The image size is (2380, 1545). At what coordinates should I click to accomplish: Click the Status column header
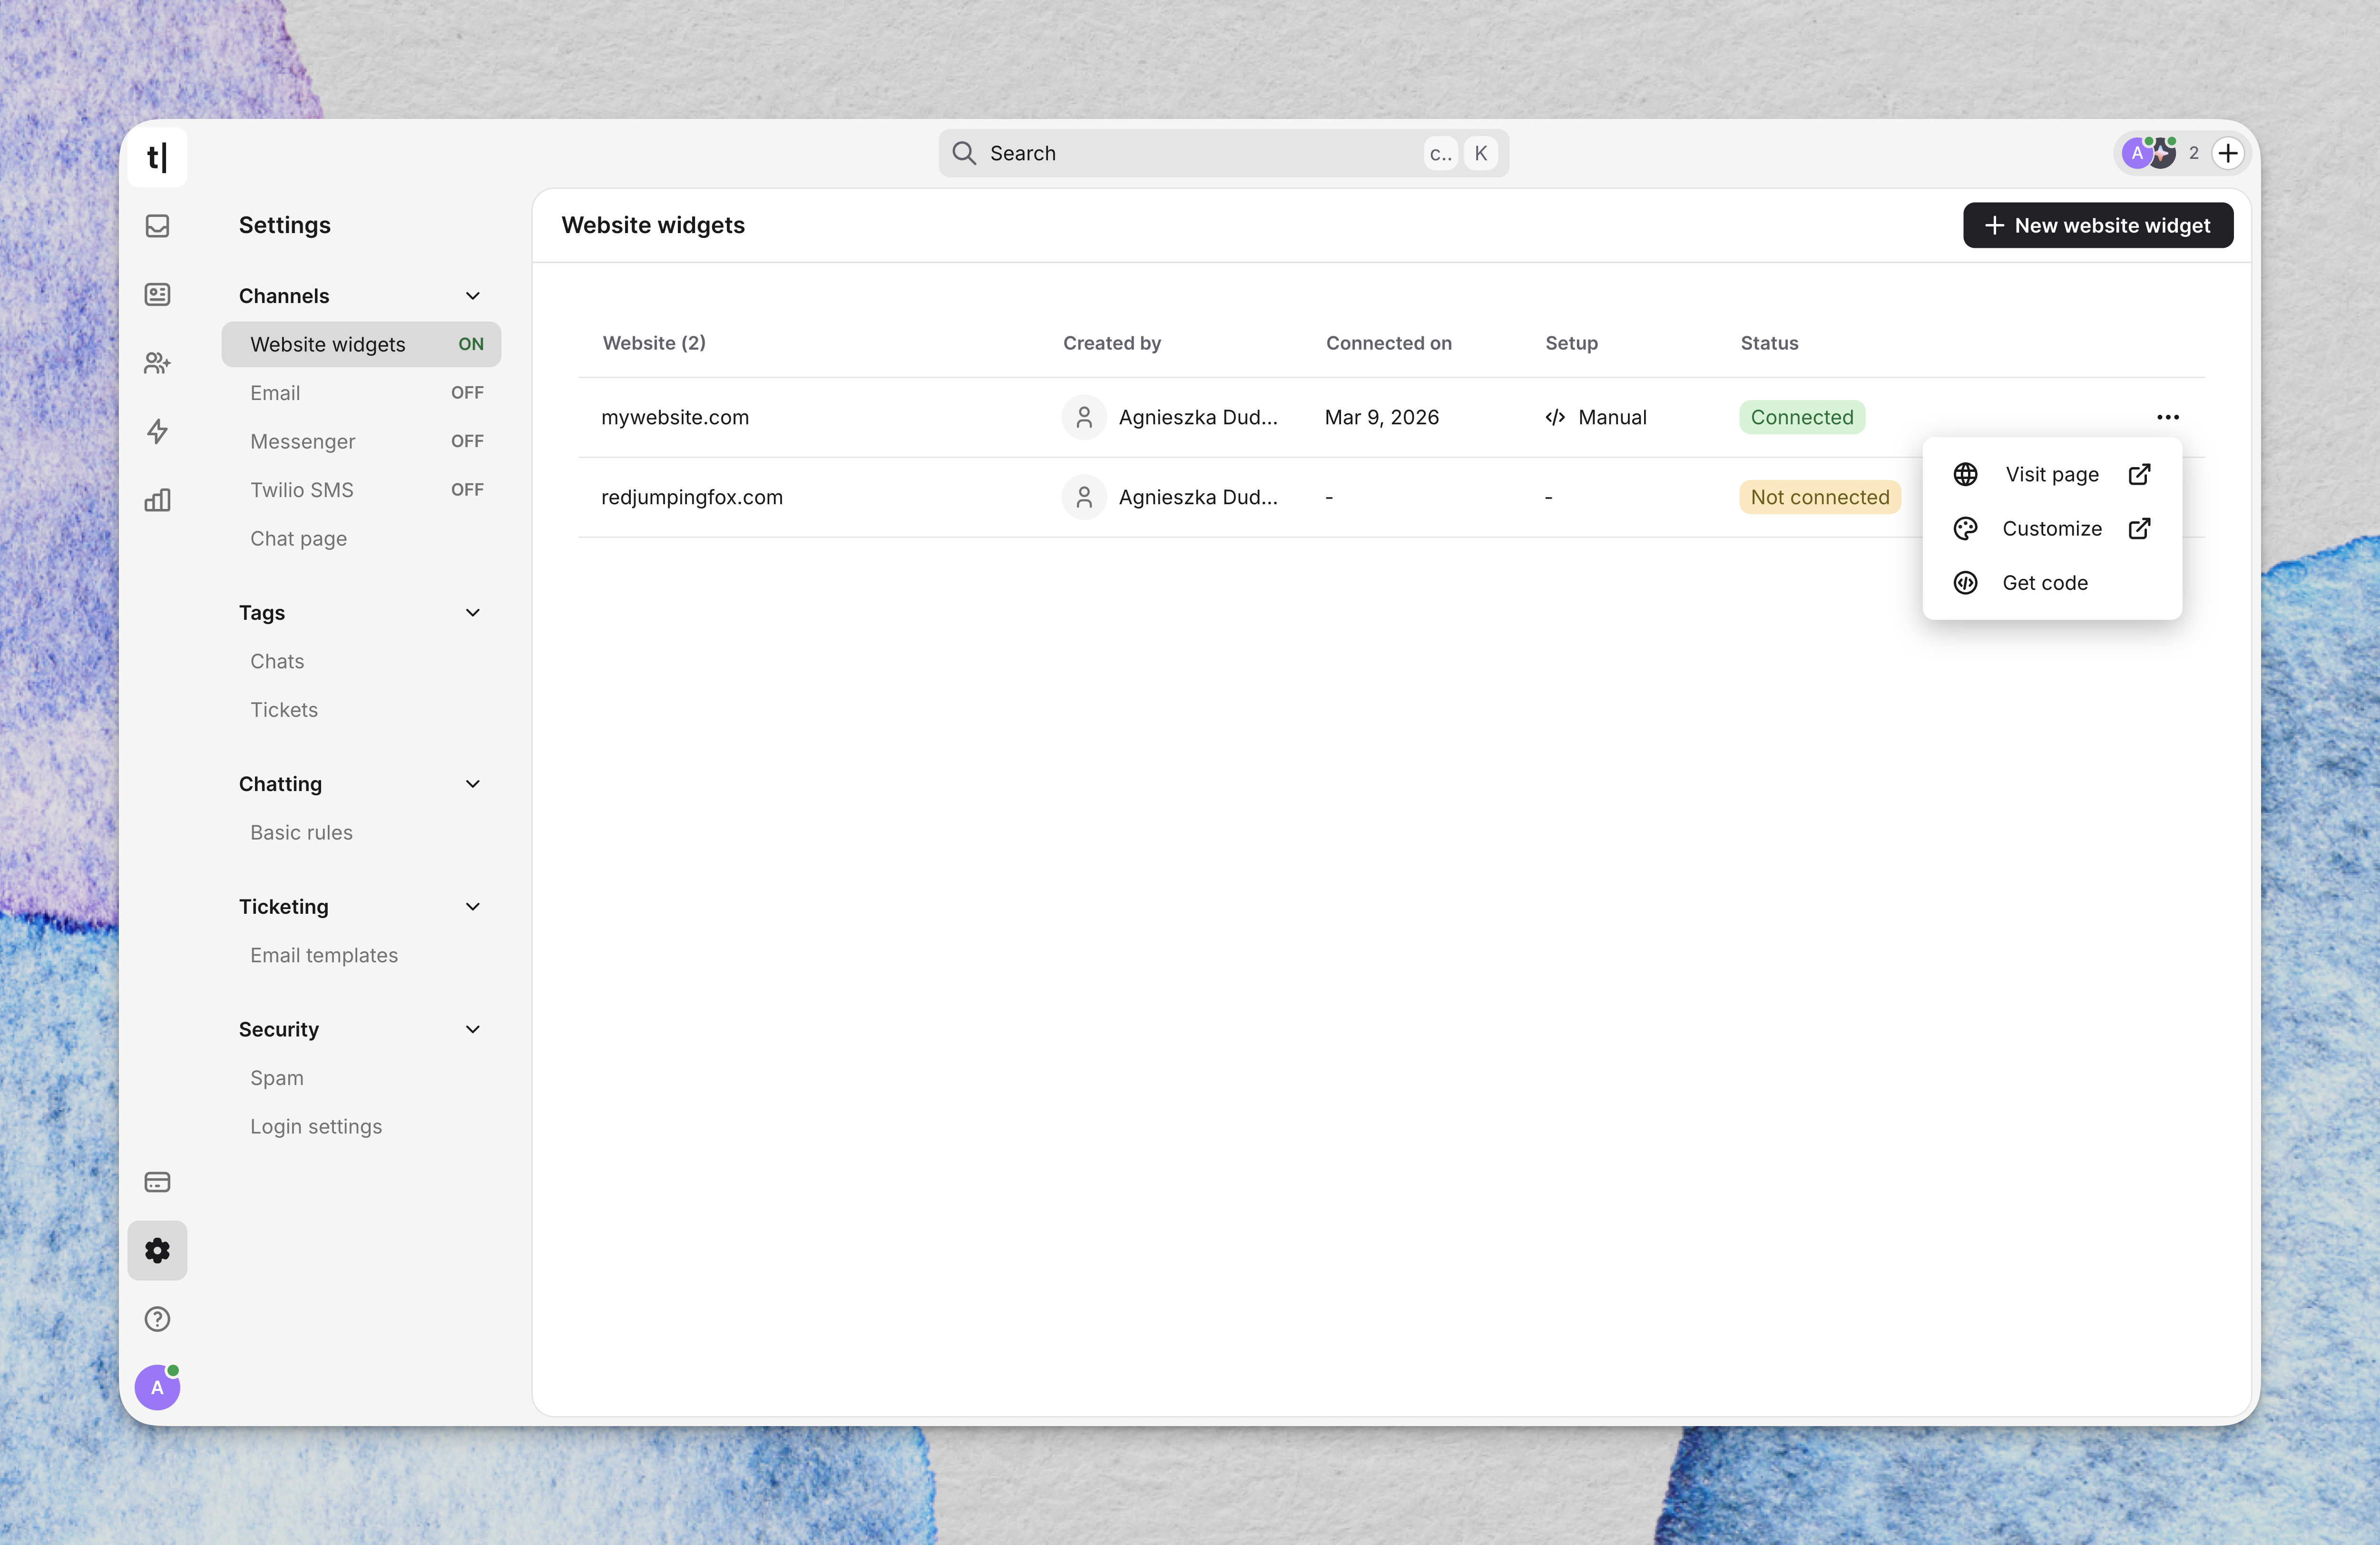(x=1770, y=343)
